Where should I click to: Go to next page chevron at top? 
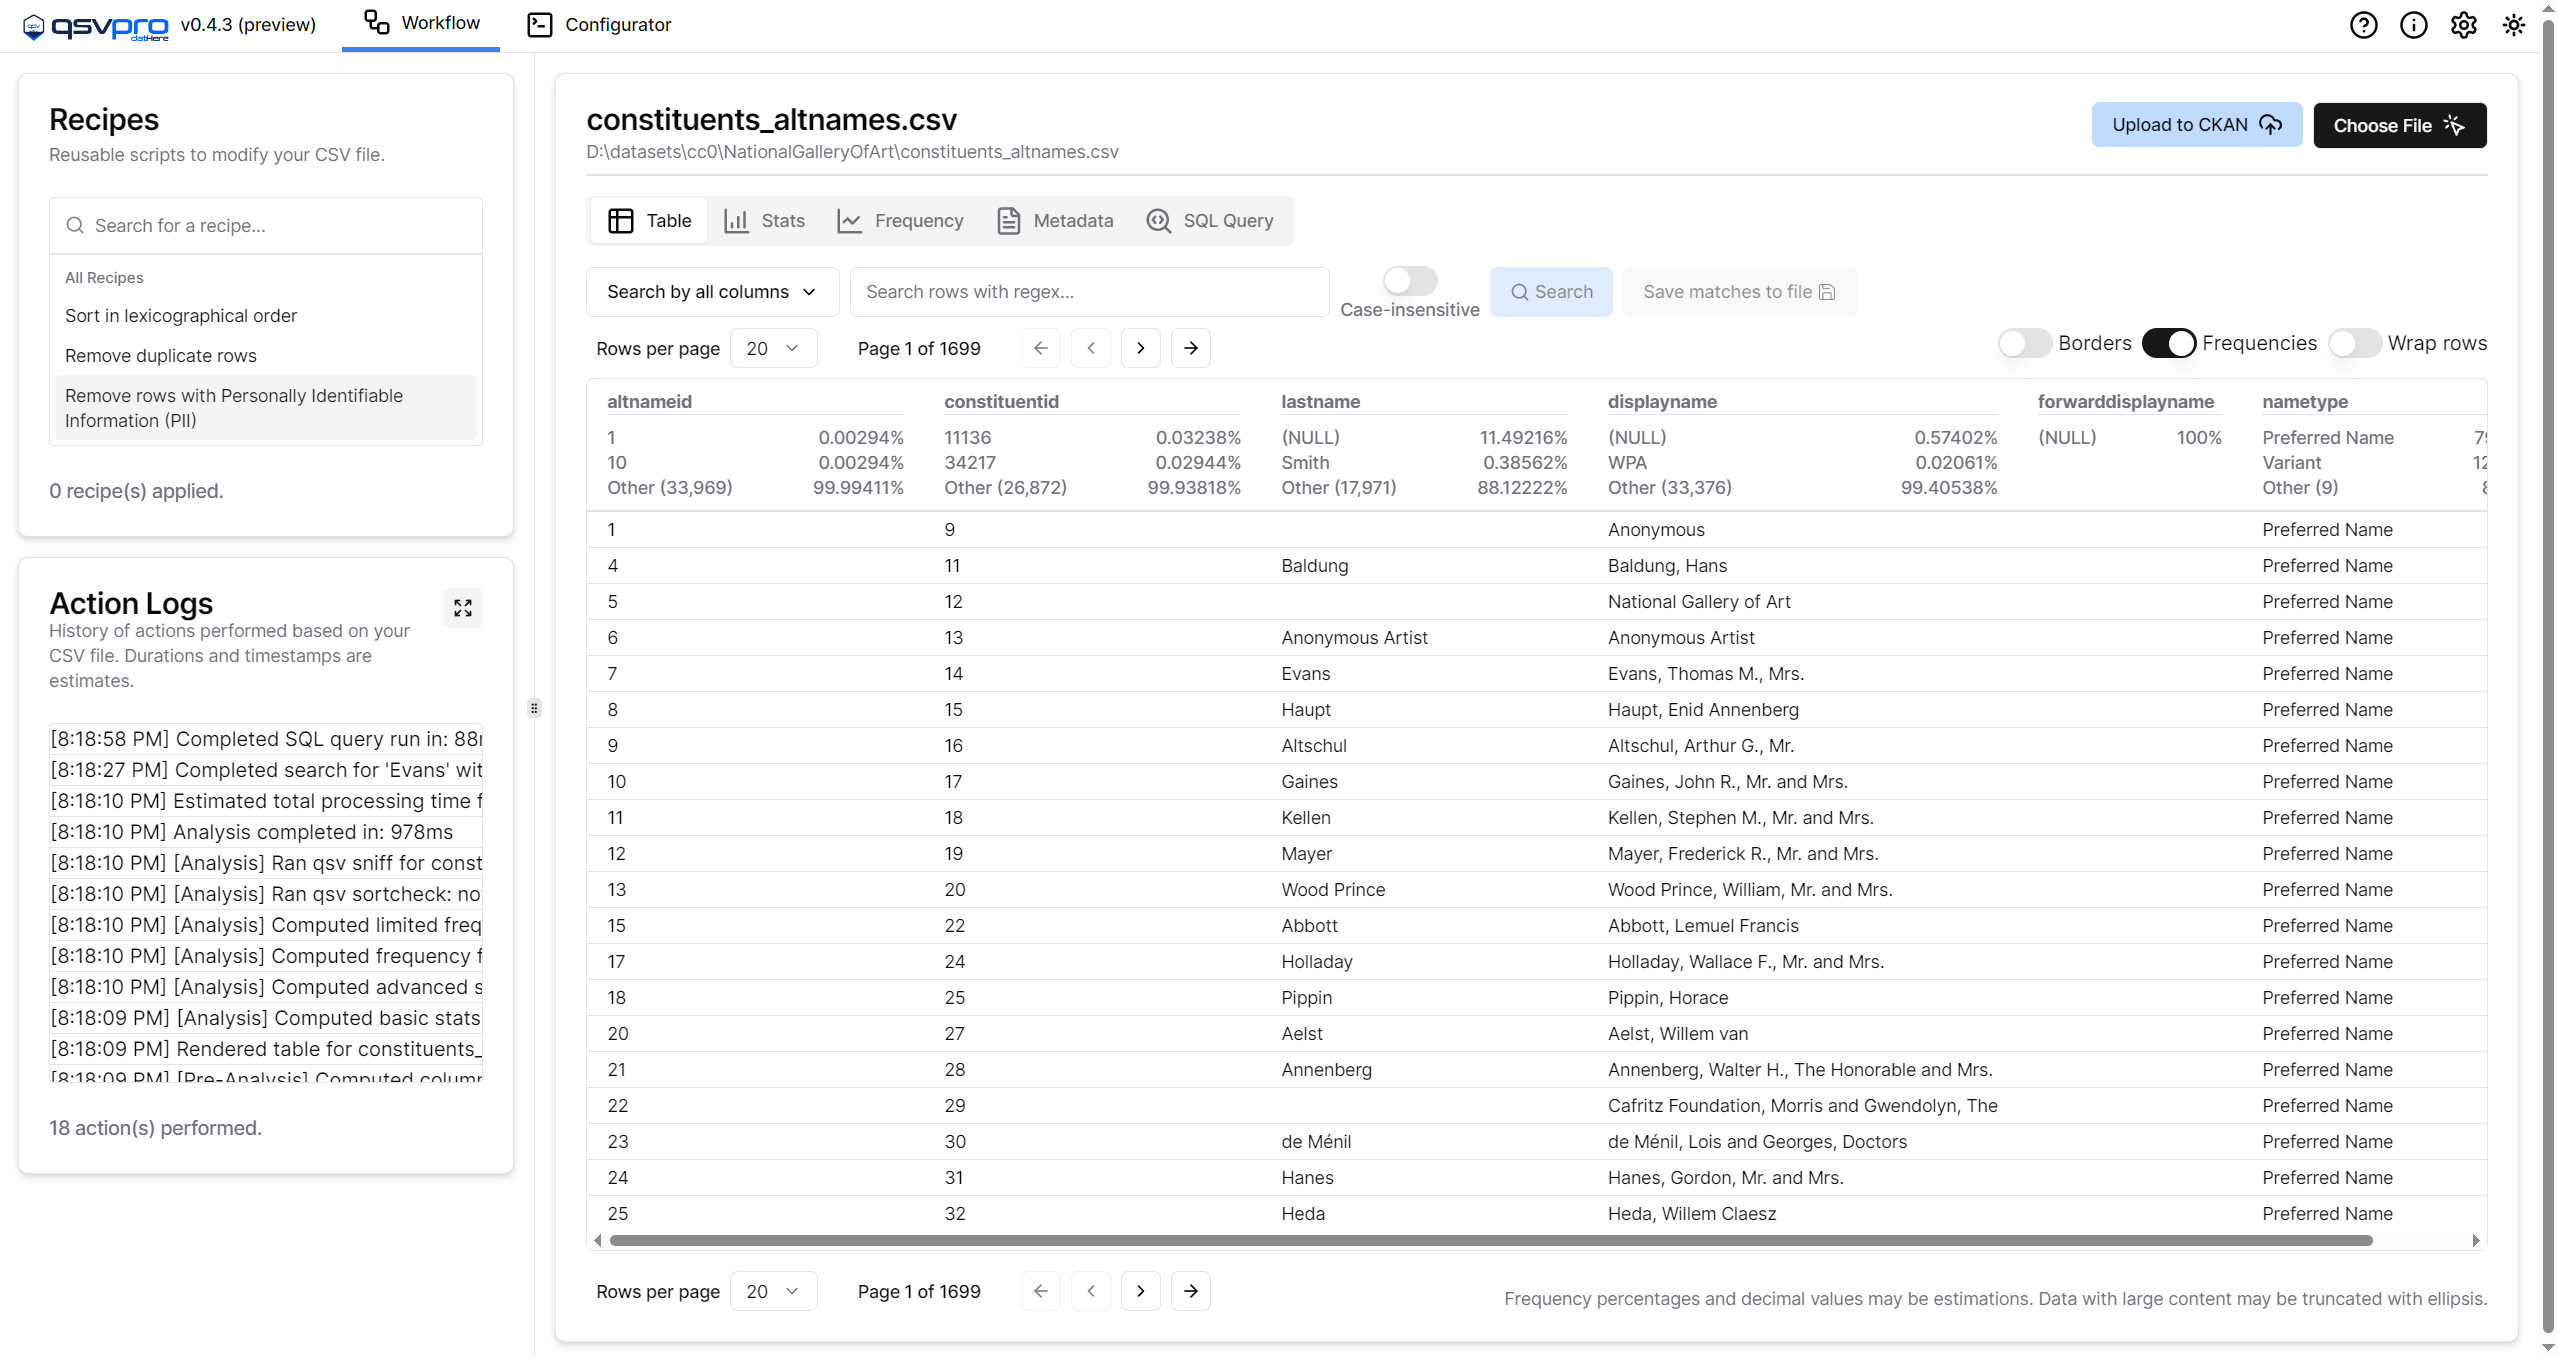point(1140,348)
